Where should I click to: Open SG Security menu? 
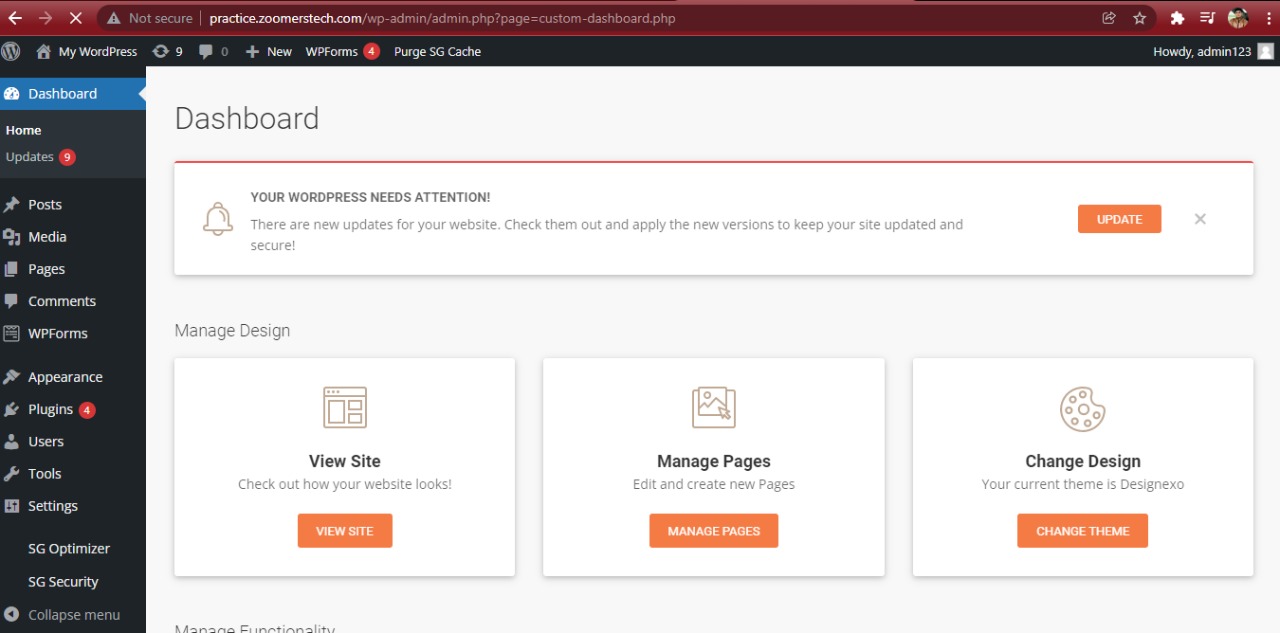[x=63, y=582]
